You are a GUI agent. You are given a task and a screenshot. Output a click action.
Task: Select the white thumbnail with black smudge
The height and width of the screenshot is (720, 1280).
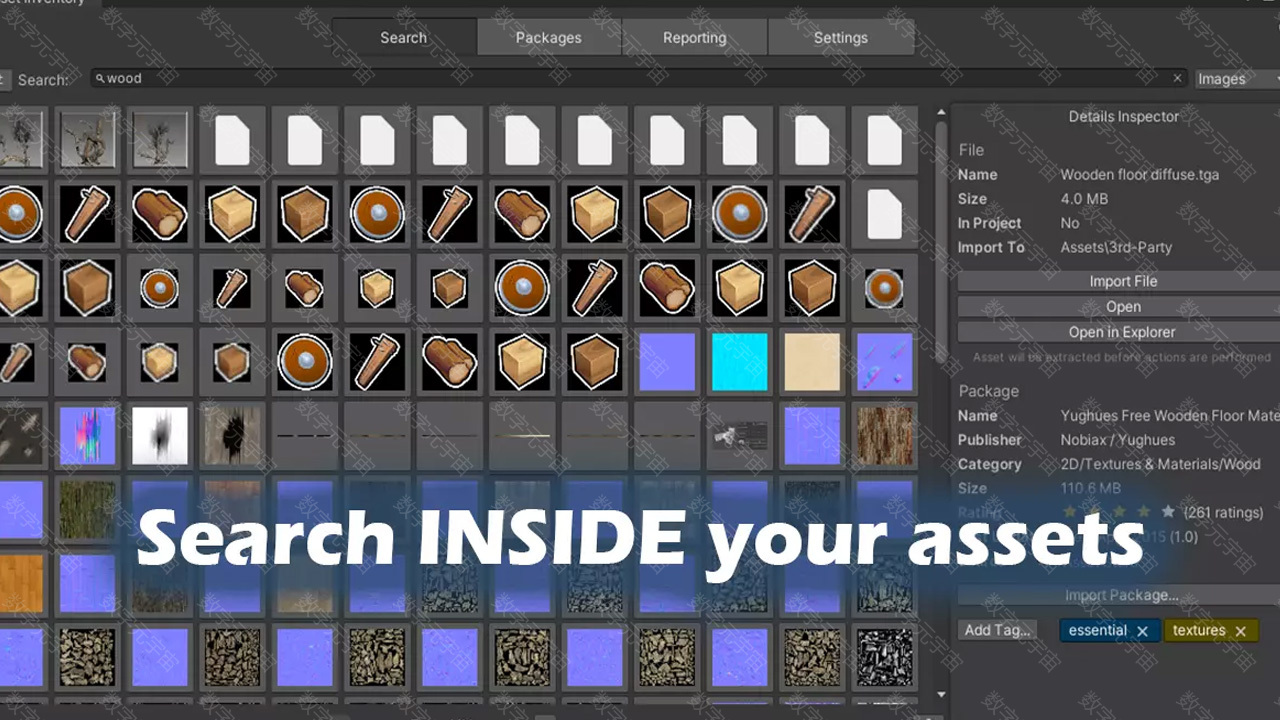tap(160, 435)
